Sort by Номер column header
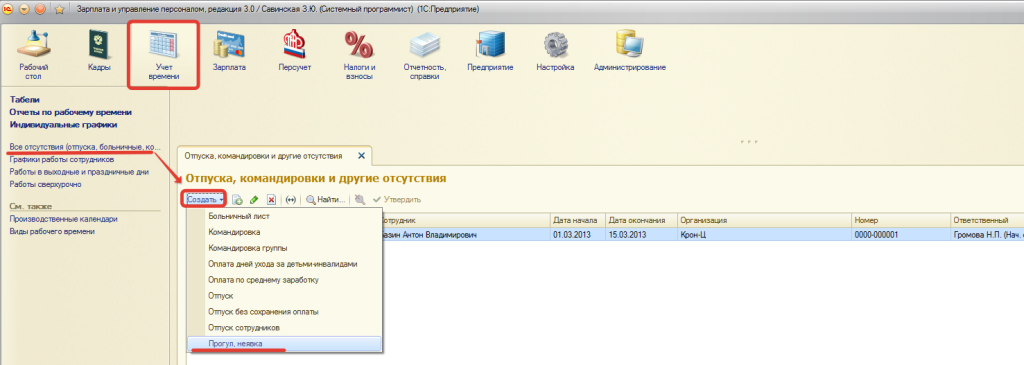1024x365 pixels. coord(901,221)
